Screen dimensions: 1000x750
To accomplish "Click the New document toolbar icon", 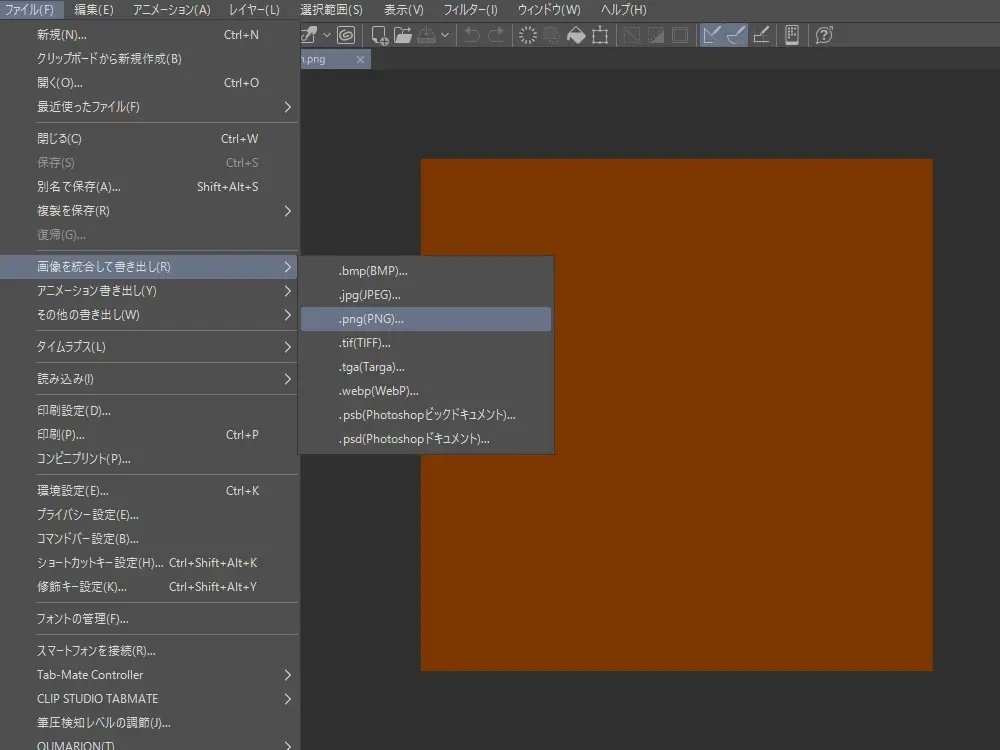I will tap(380, 35).
